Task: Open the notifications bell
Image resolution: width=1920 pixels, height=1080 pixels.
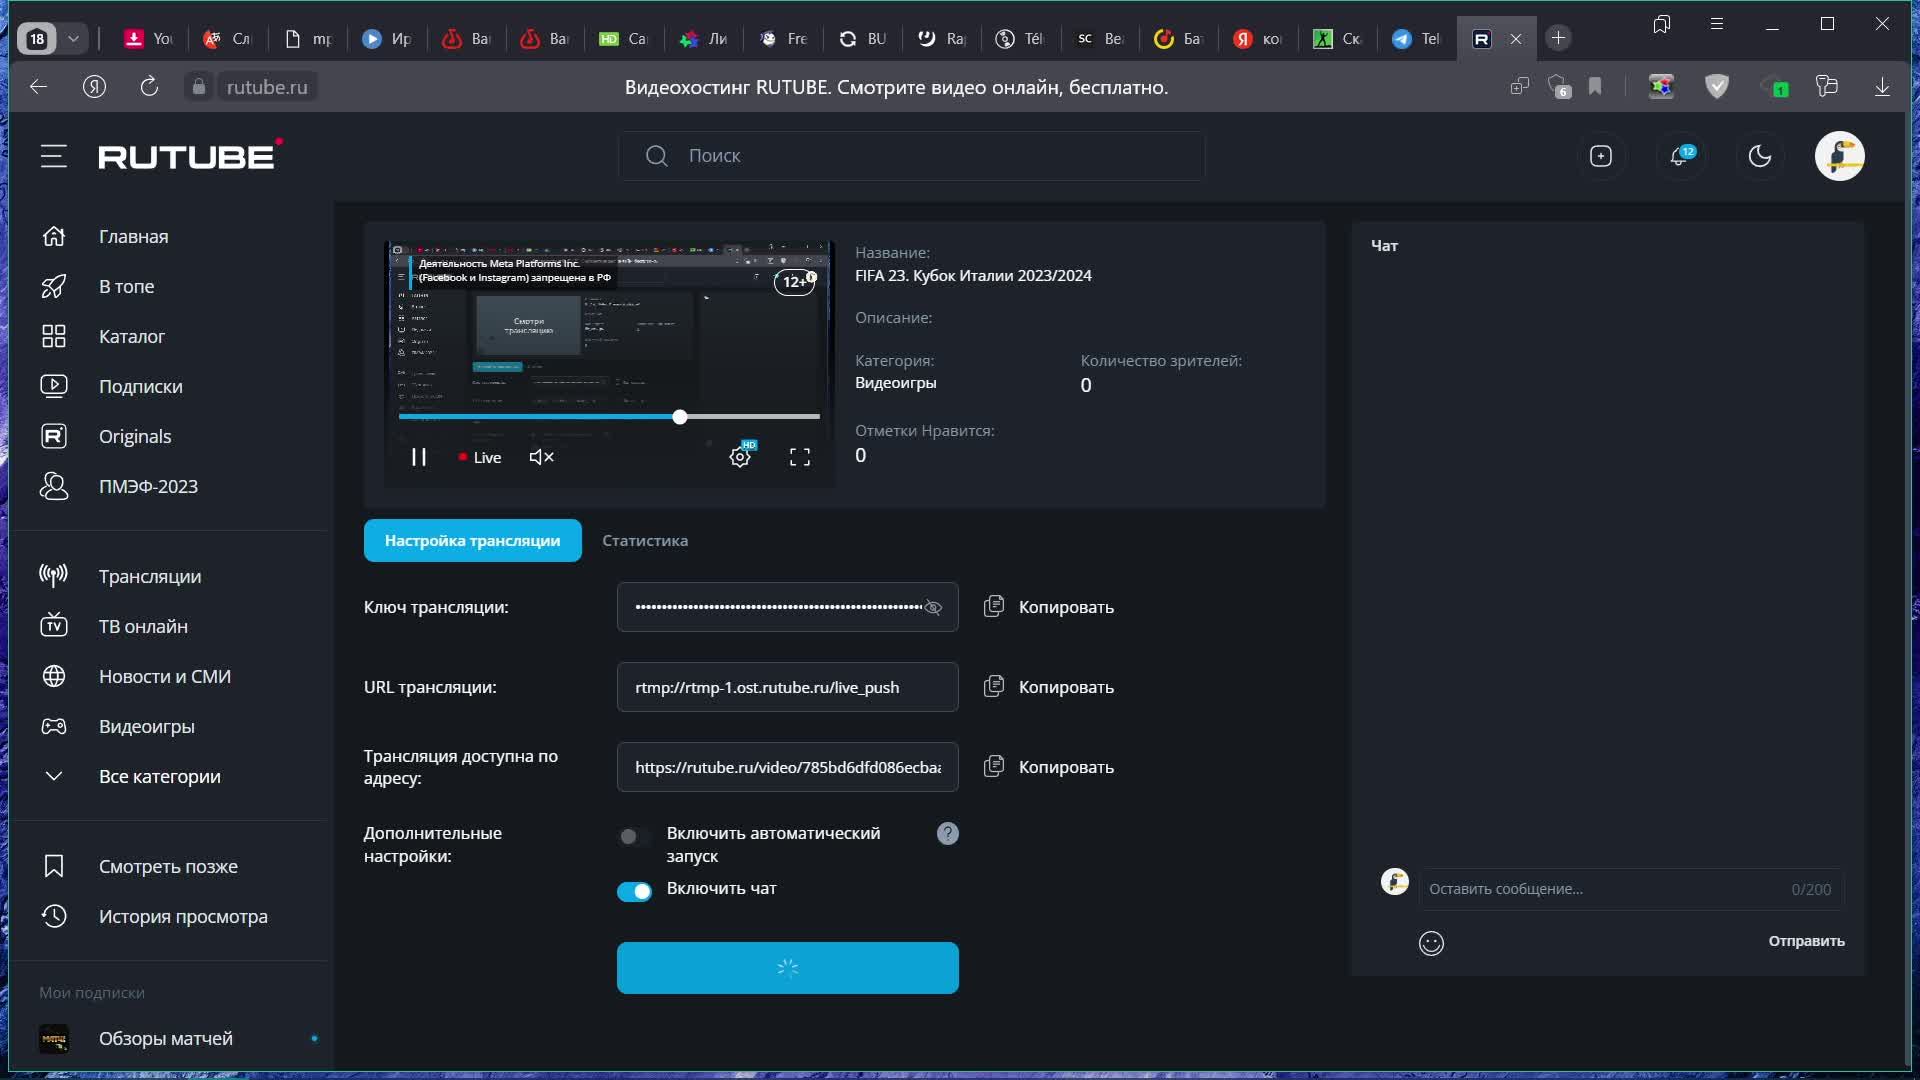Action: coord(1681,156)
